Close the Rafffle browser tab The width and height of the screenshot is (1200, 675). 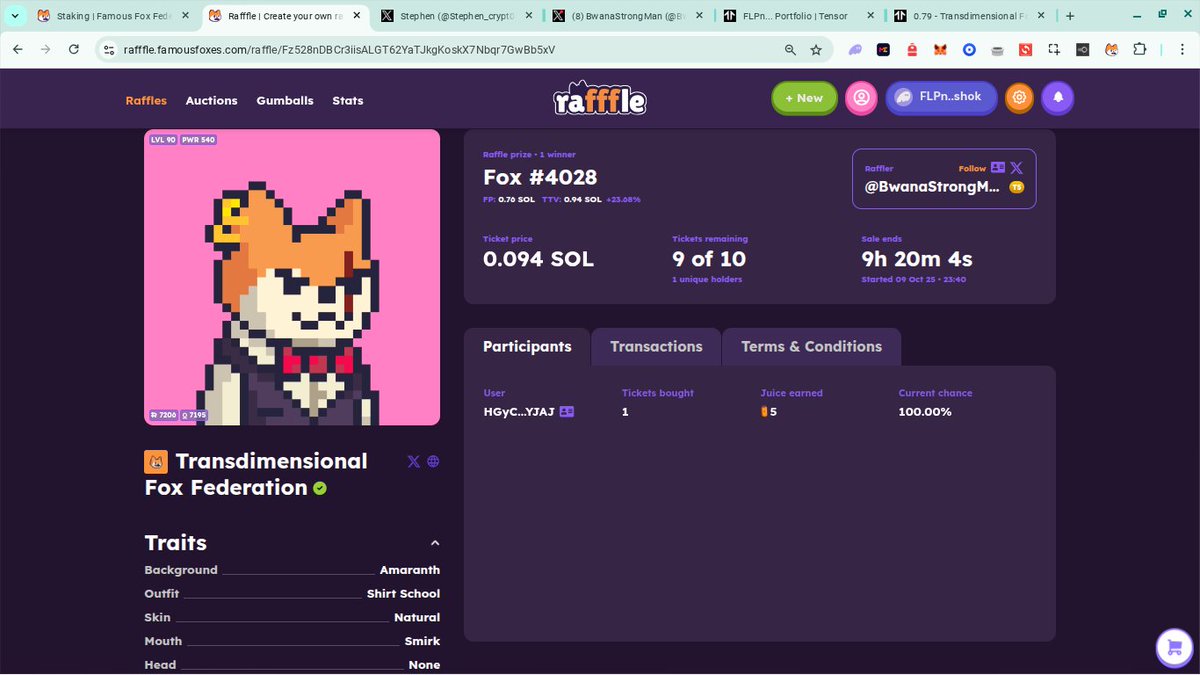[357, 16]
